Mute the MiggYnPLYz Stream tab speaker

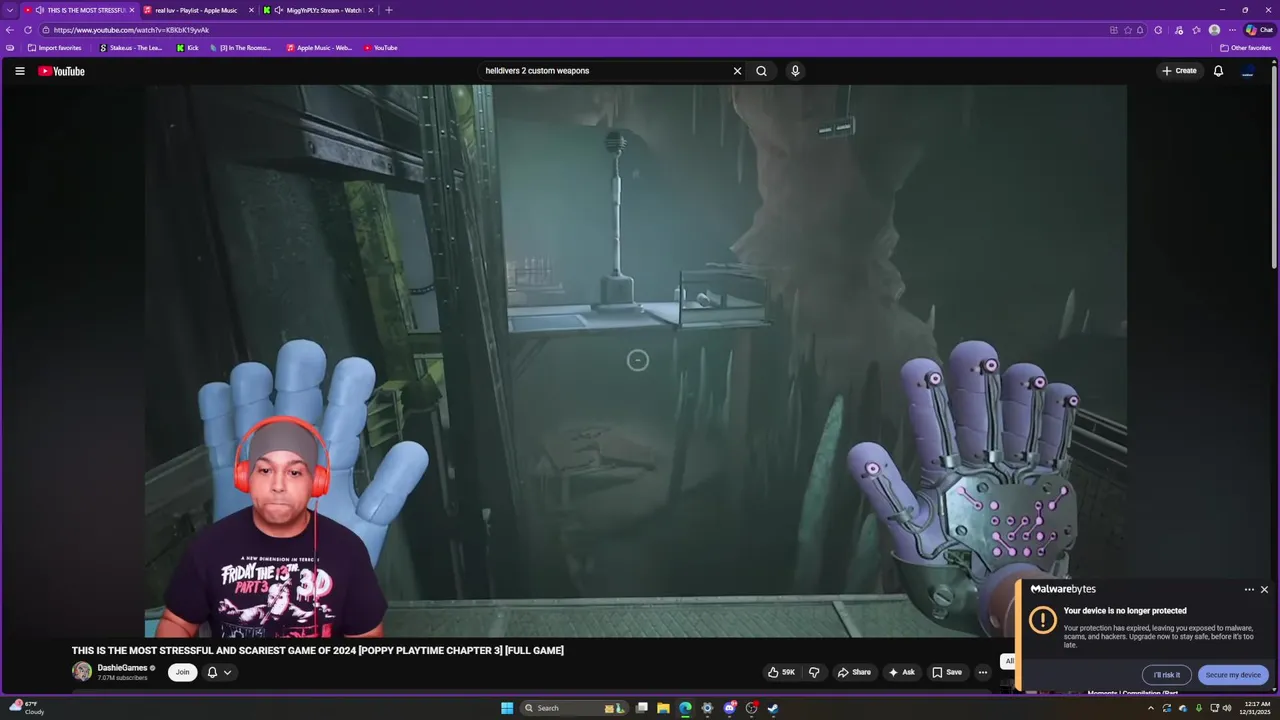click(x=278, y=10)
